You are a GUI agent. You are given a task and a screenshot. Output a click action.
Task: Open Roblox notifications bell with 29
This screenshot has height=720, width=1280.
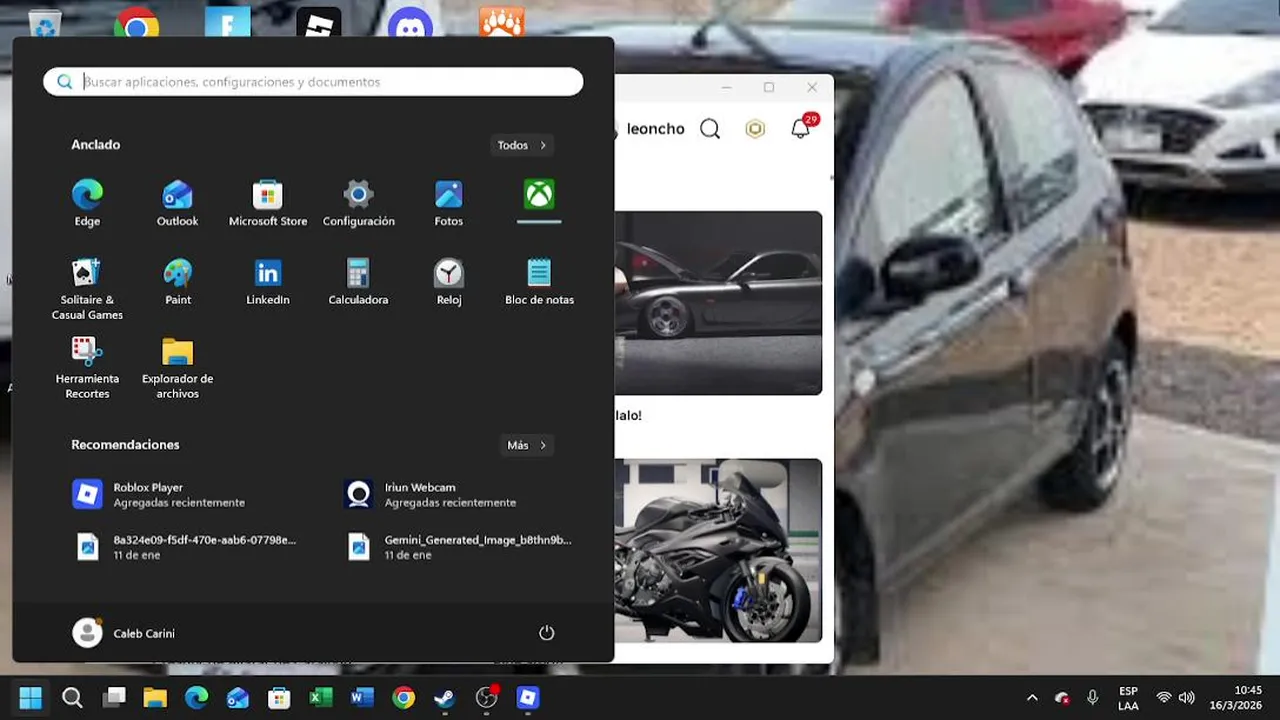click(x=801, y=128)
